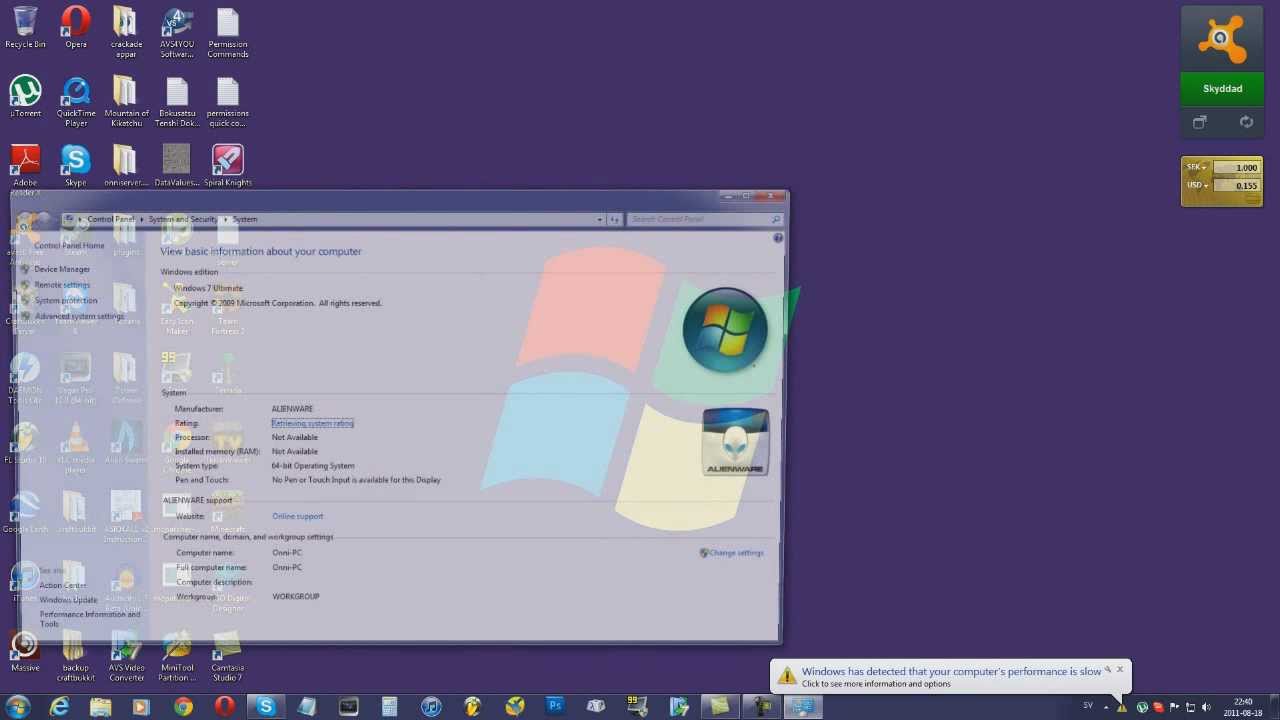This screenshot has height=720, width=1280.
Task: Click the notification options wrench icon
Action: (1108, 670)
